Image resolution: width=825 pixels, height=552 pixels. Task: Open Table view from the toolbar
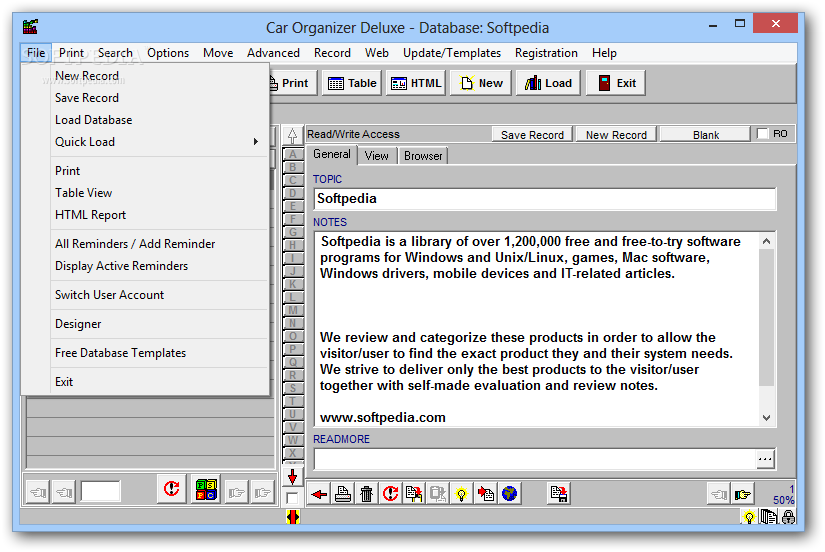click(352, 83)
